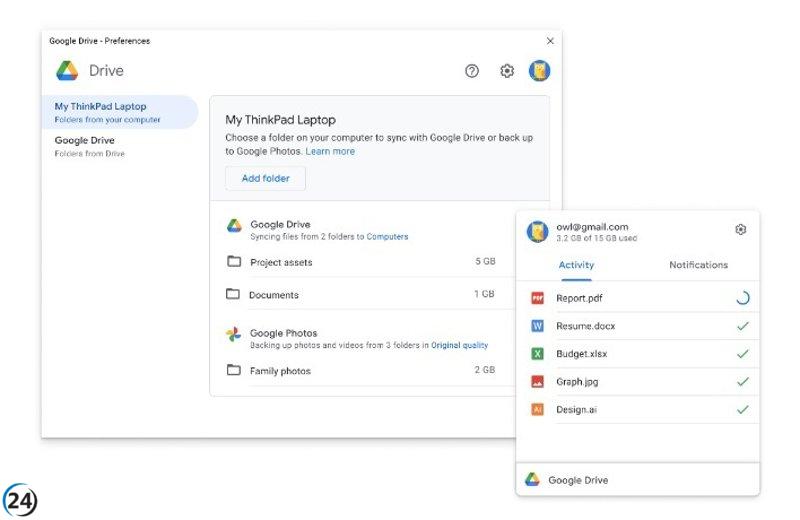This screenshot has width=800, height=520.
Task: Click the Design.ai Illustrator icon
Action: coord(537,410)
